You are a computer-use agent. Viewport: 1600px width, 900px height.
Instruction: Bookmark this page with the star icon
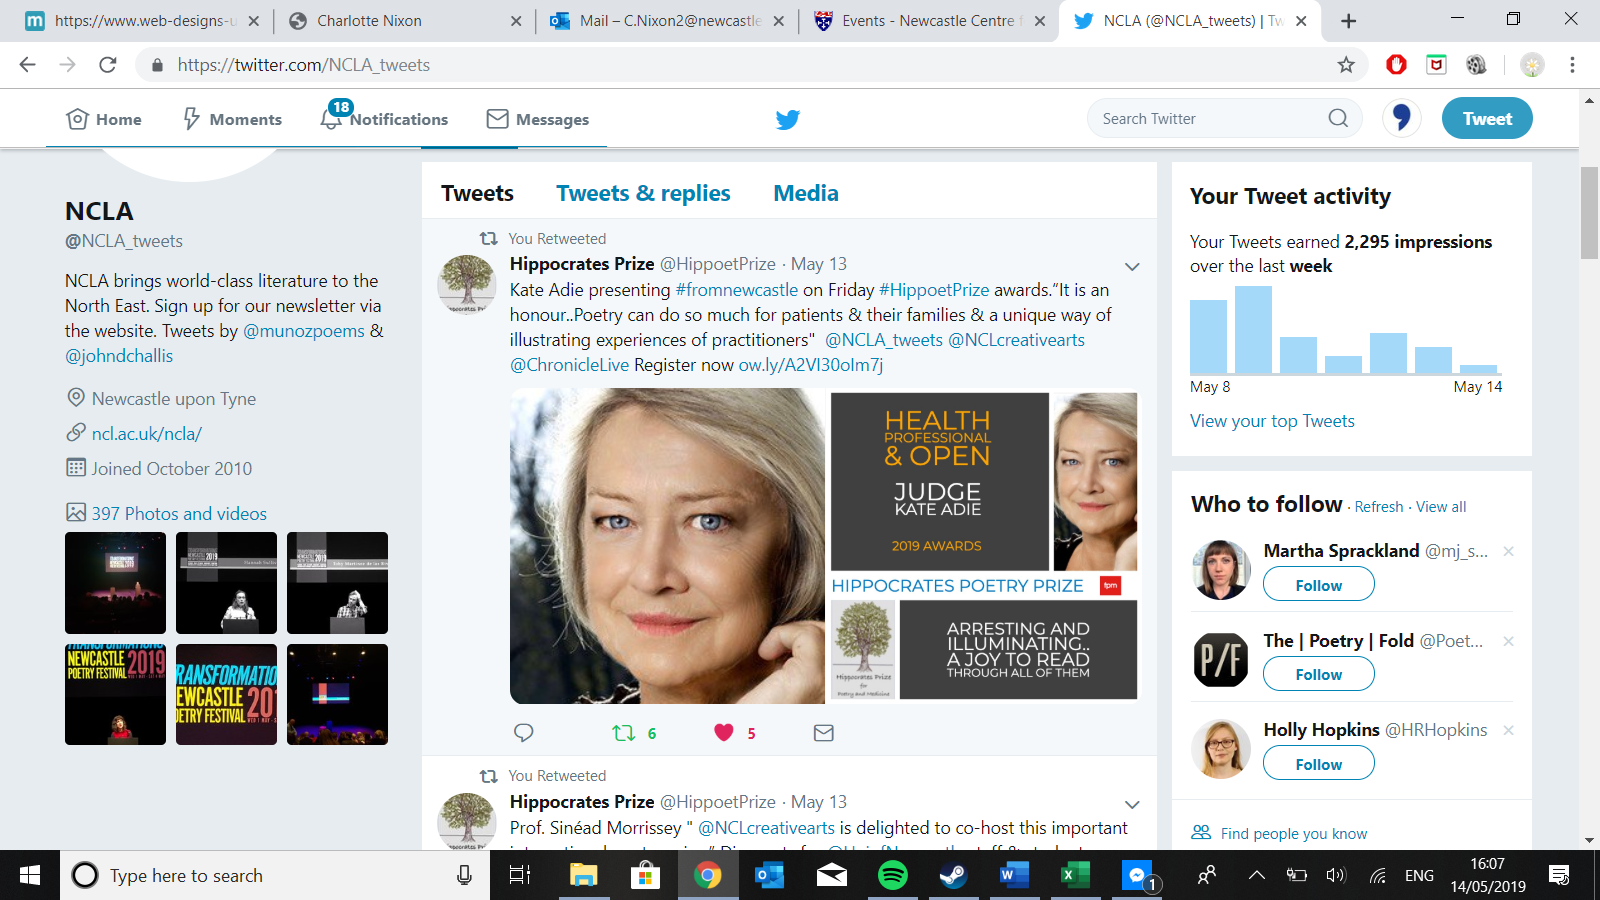tap(1346, 65)
